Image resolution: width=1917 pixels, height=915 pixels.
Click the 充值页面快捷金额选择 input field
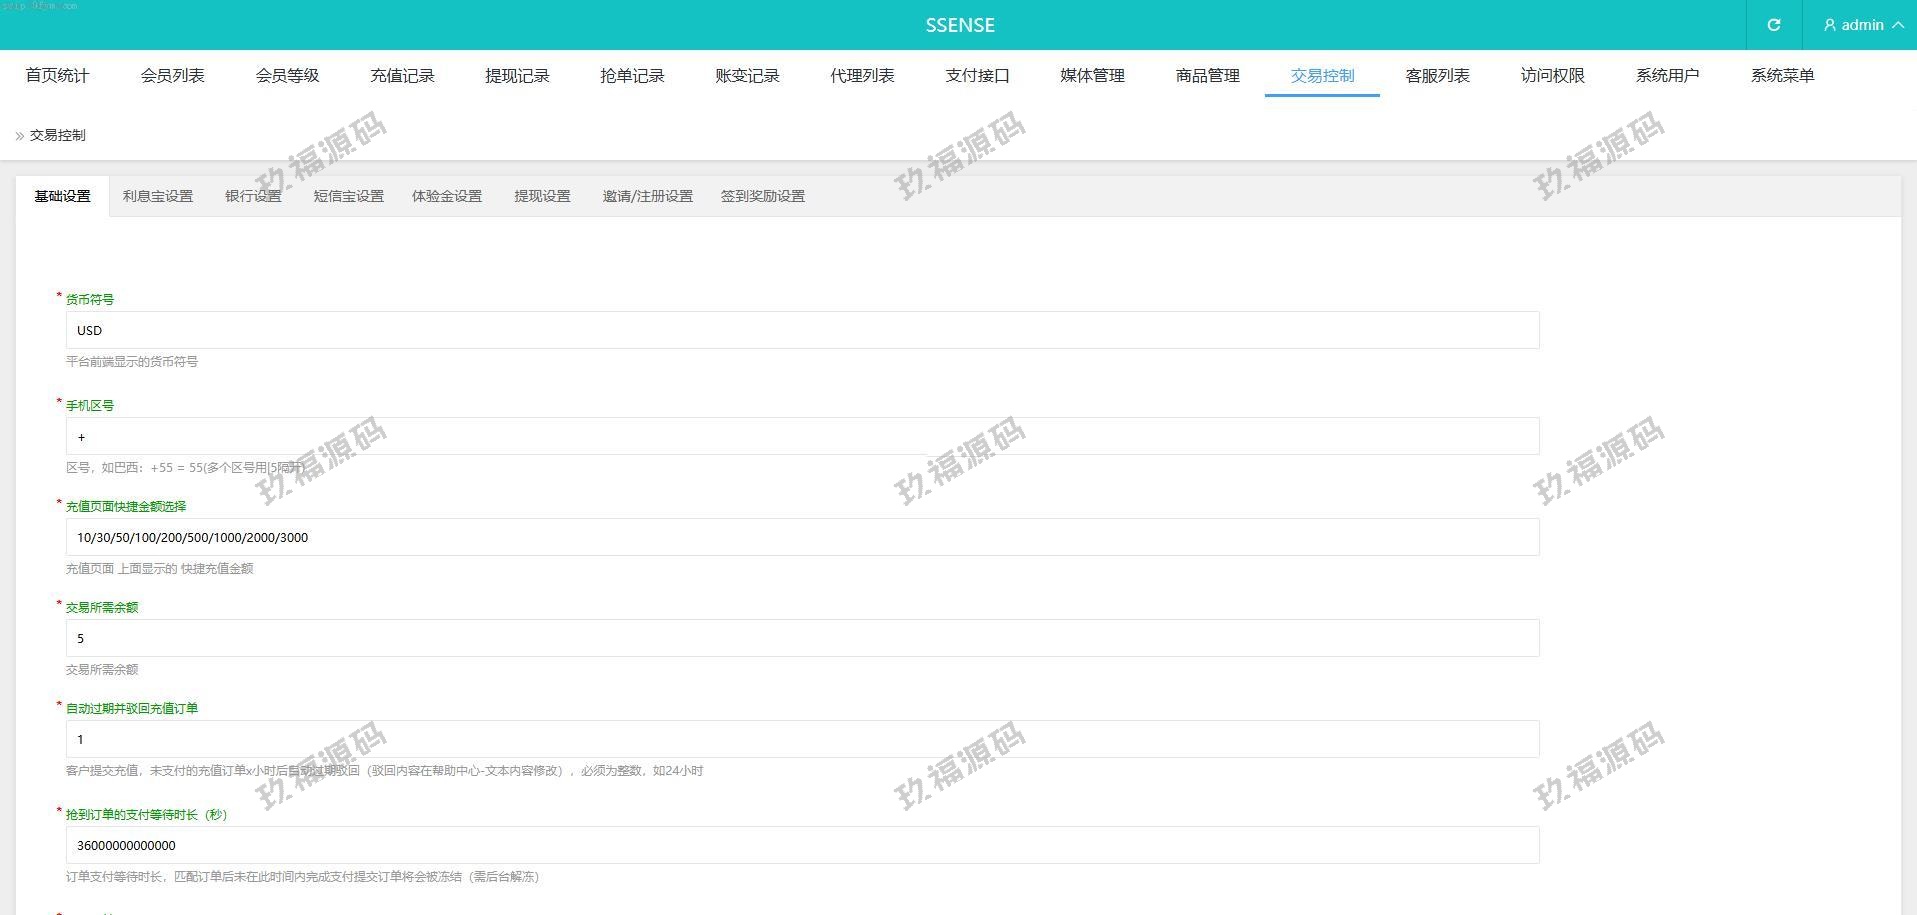(x=802, y=538)
